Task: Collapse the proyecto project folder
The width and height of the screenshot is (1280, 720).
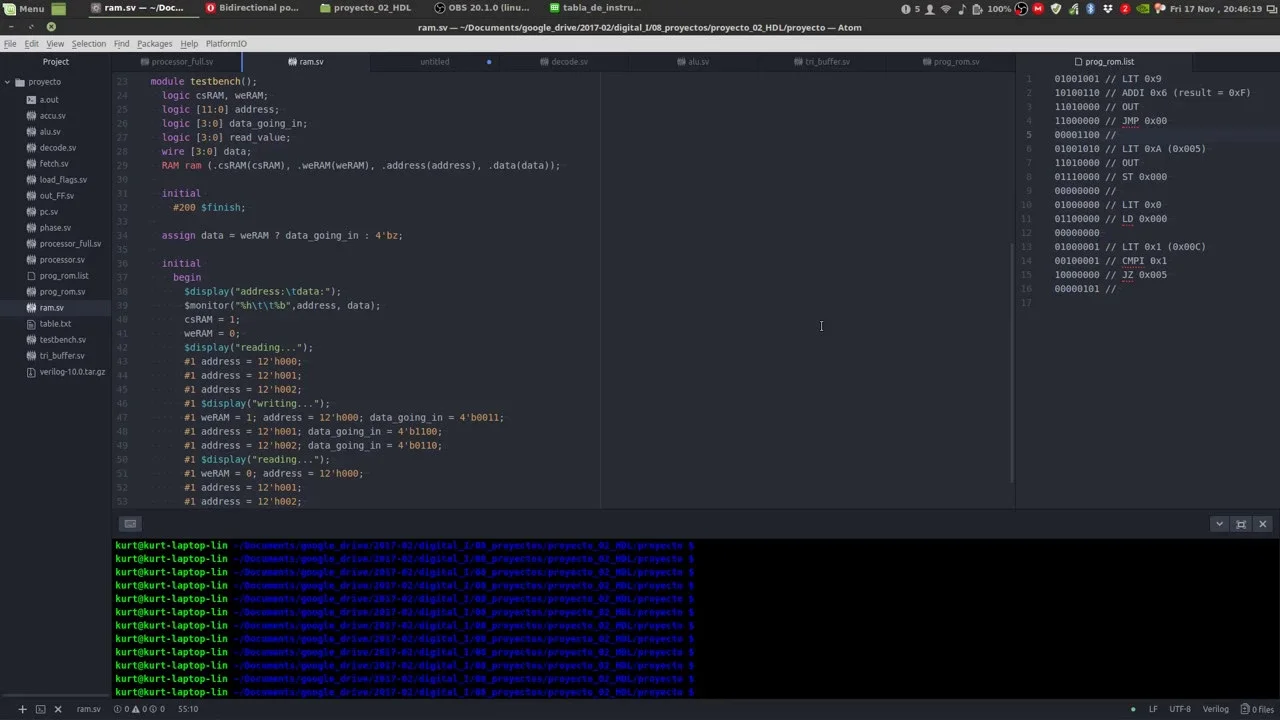Action: 44,82
